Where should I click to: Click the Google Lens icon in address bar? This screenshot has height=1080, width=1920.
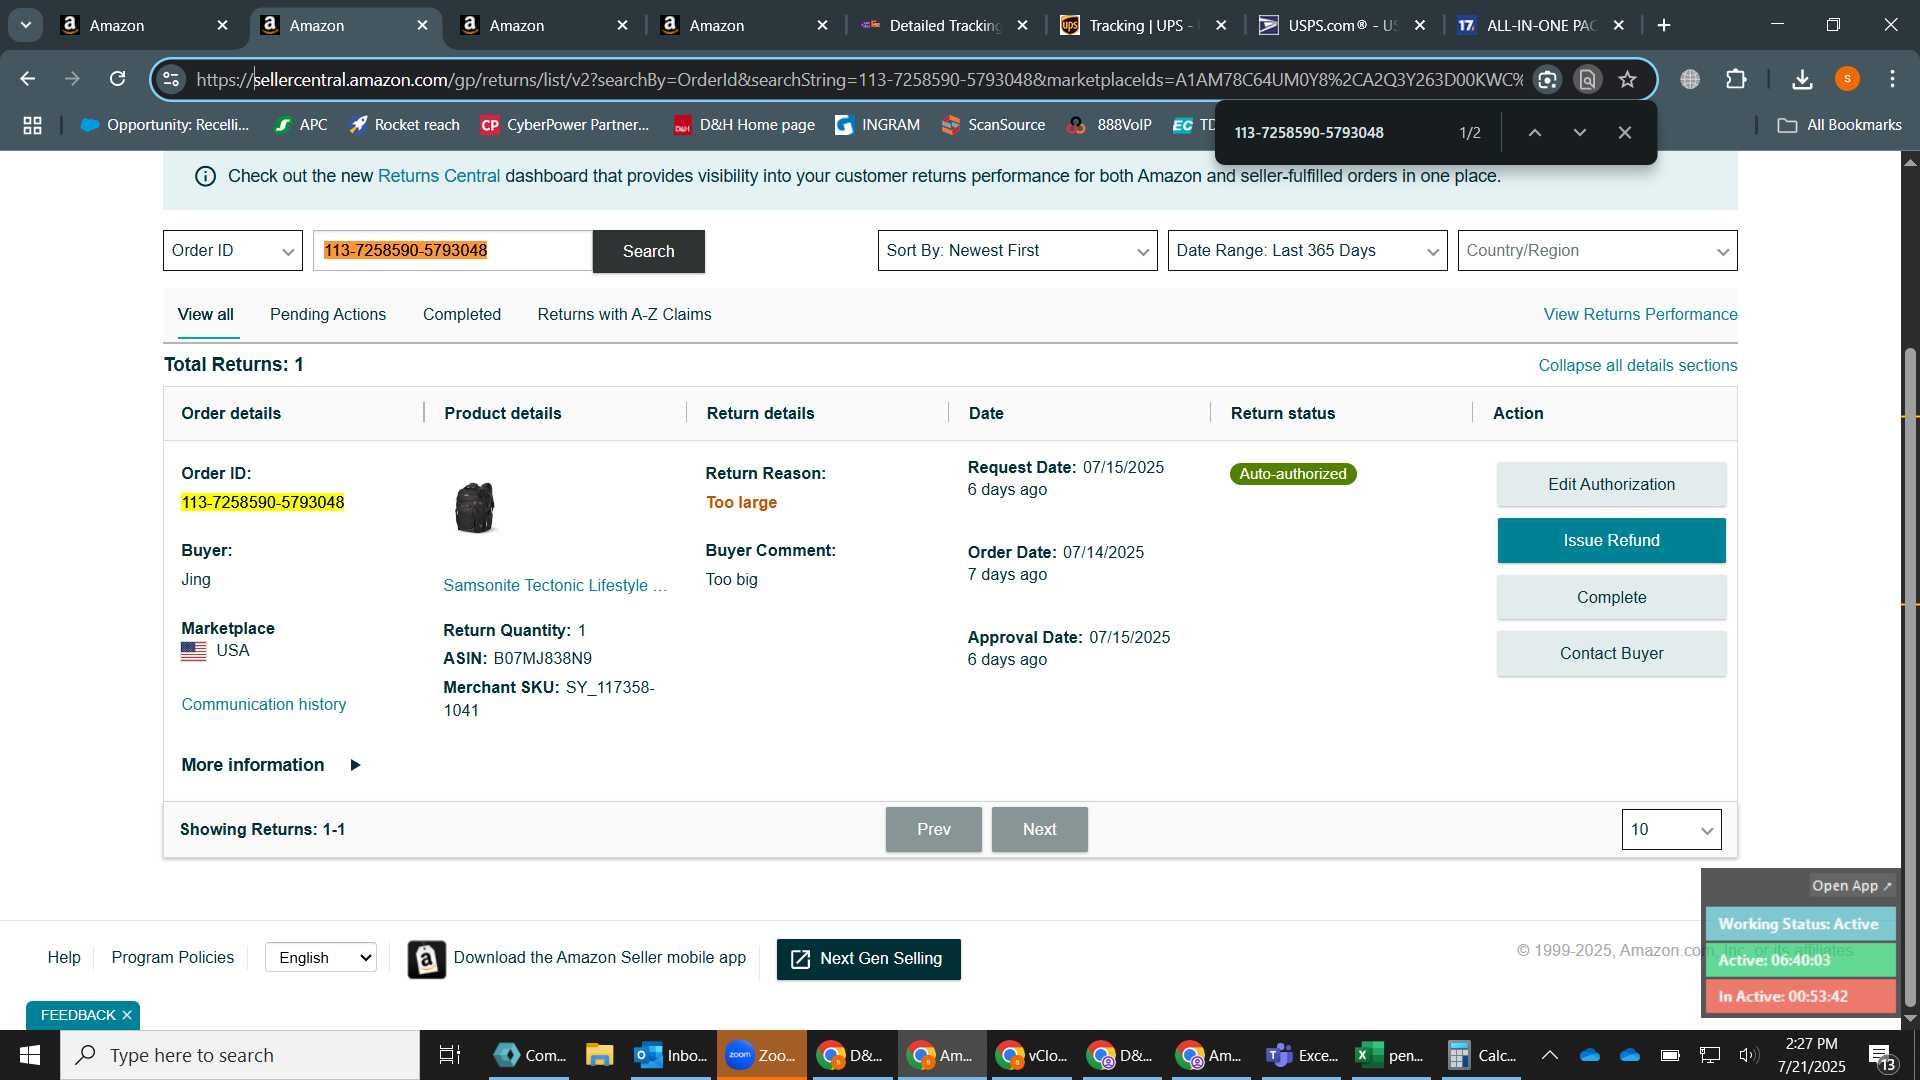pos(1547,79)
